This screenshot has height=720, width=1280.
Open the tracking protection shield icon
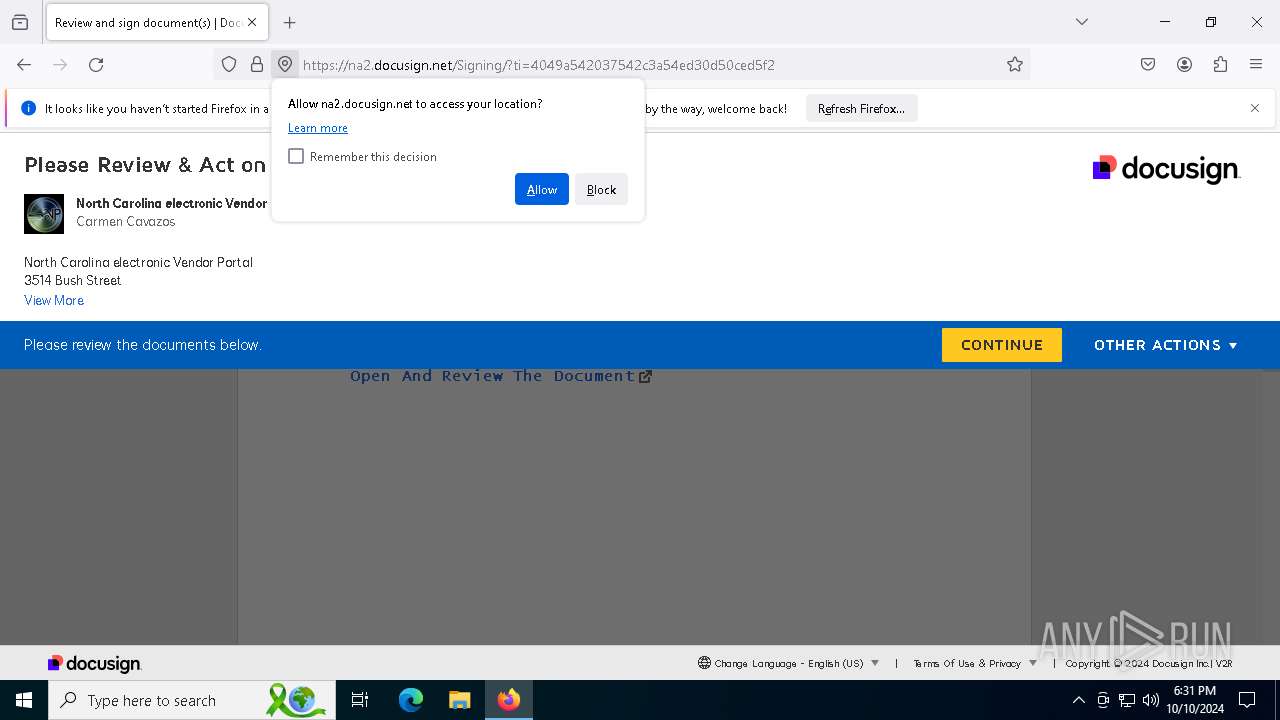(x=229, y=65)
